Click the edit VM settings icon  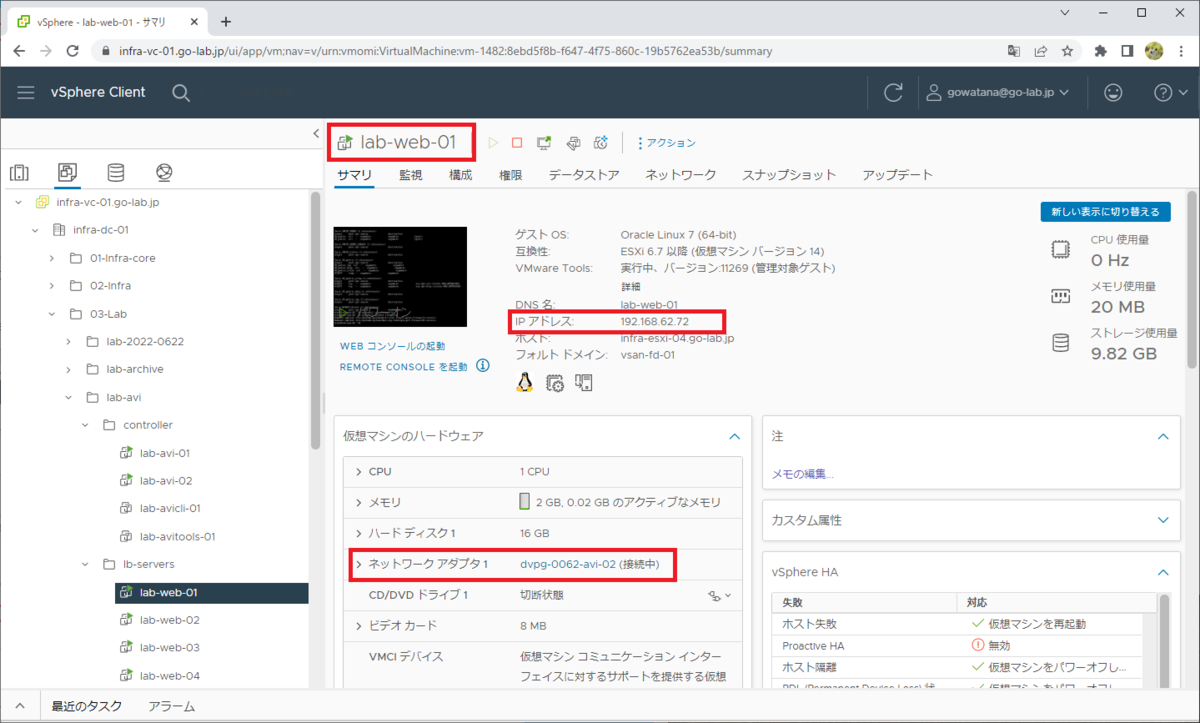click(x=573, y=143)
